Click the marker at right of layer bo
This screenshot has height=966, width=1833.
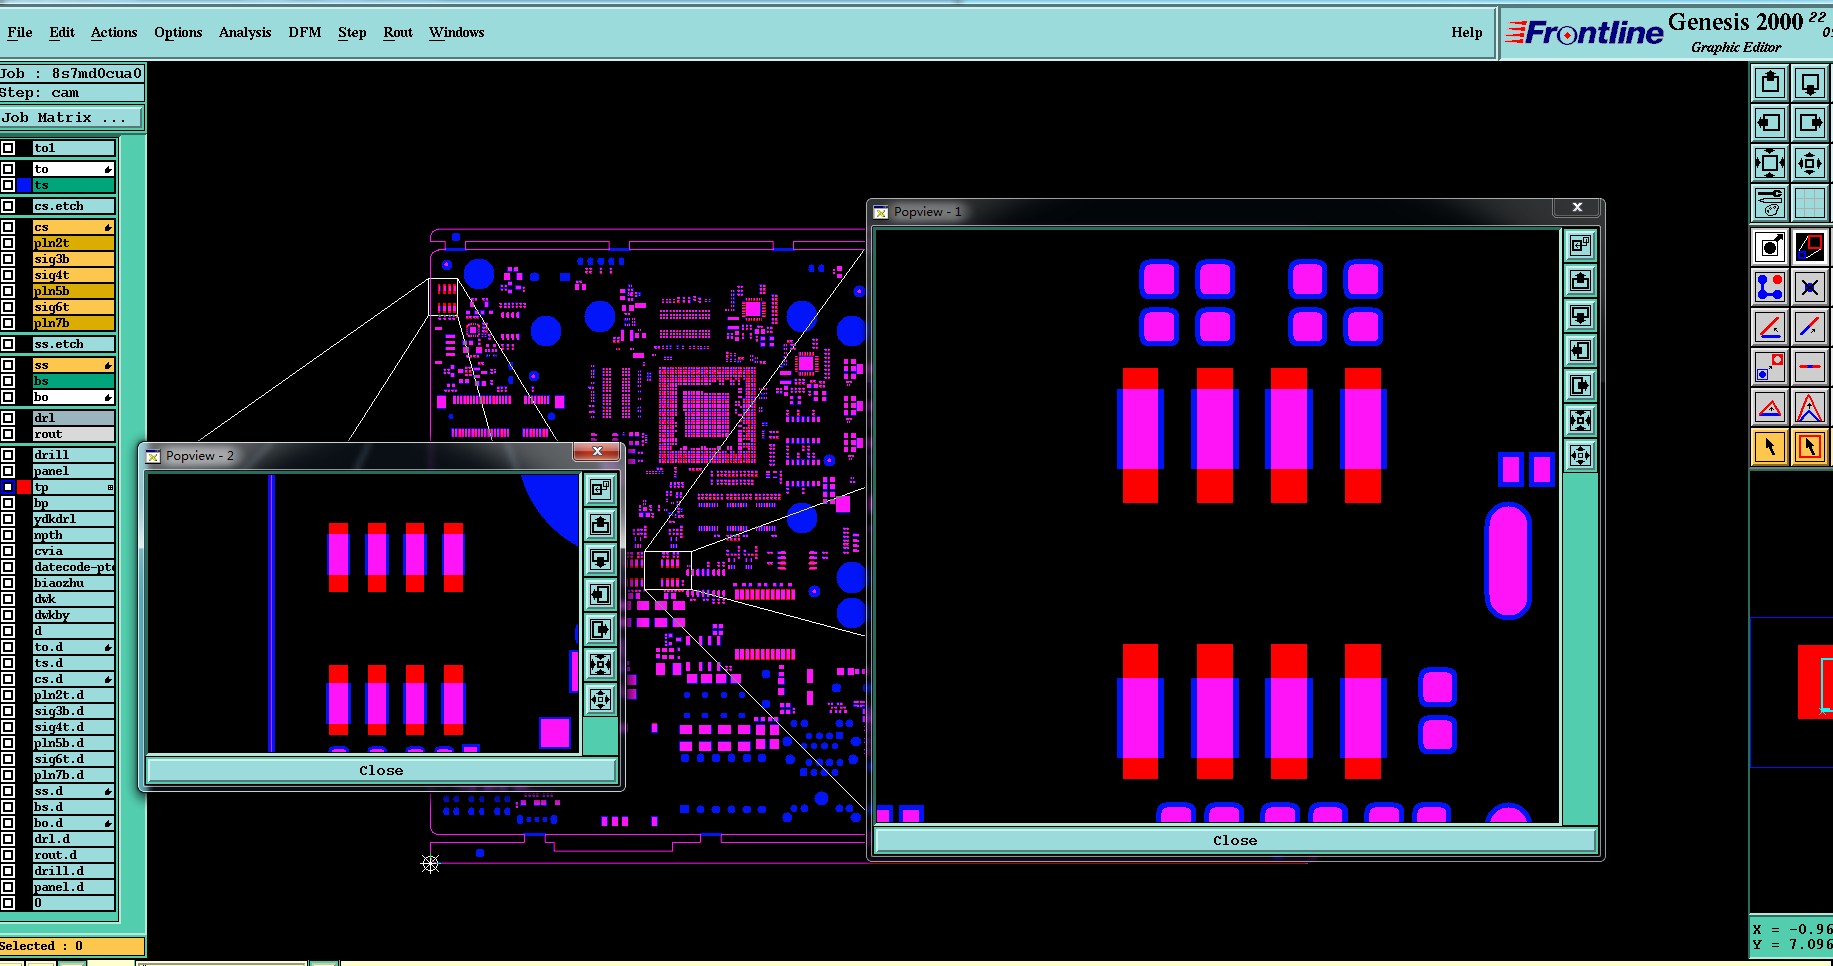click(x=108, y=397)
